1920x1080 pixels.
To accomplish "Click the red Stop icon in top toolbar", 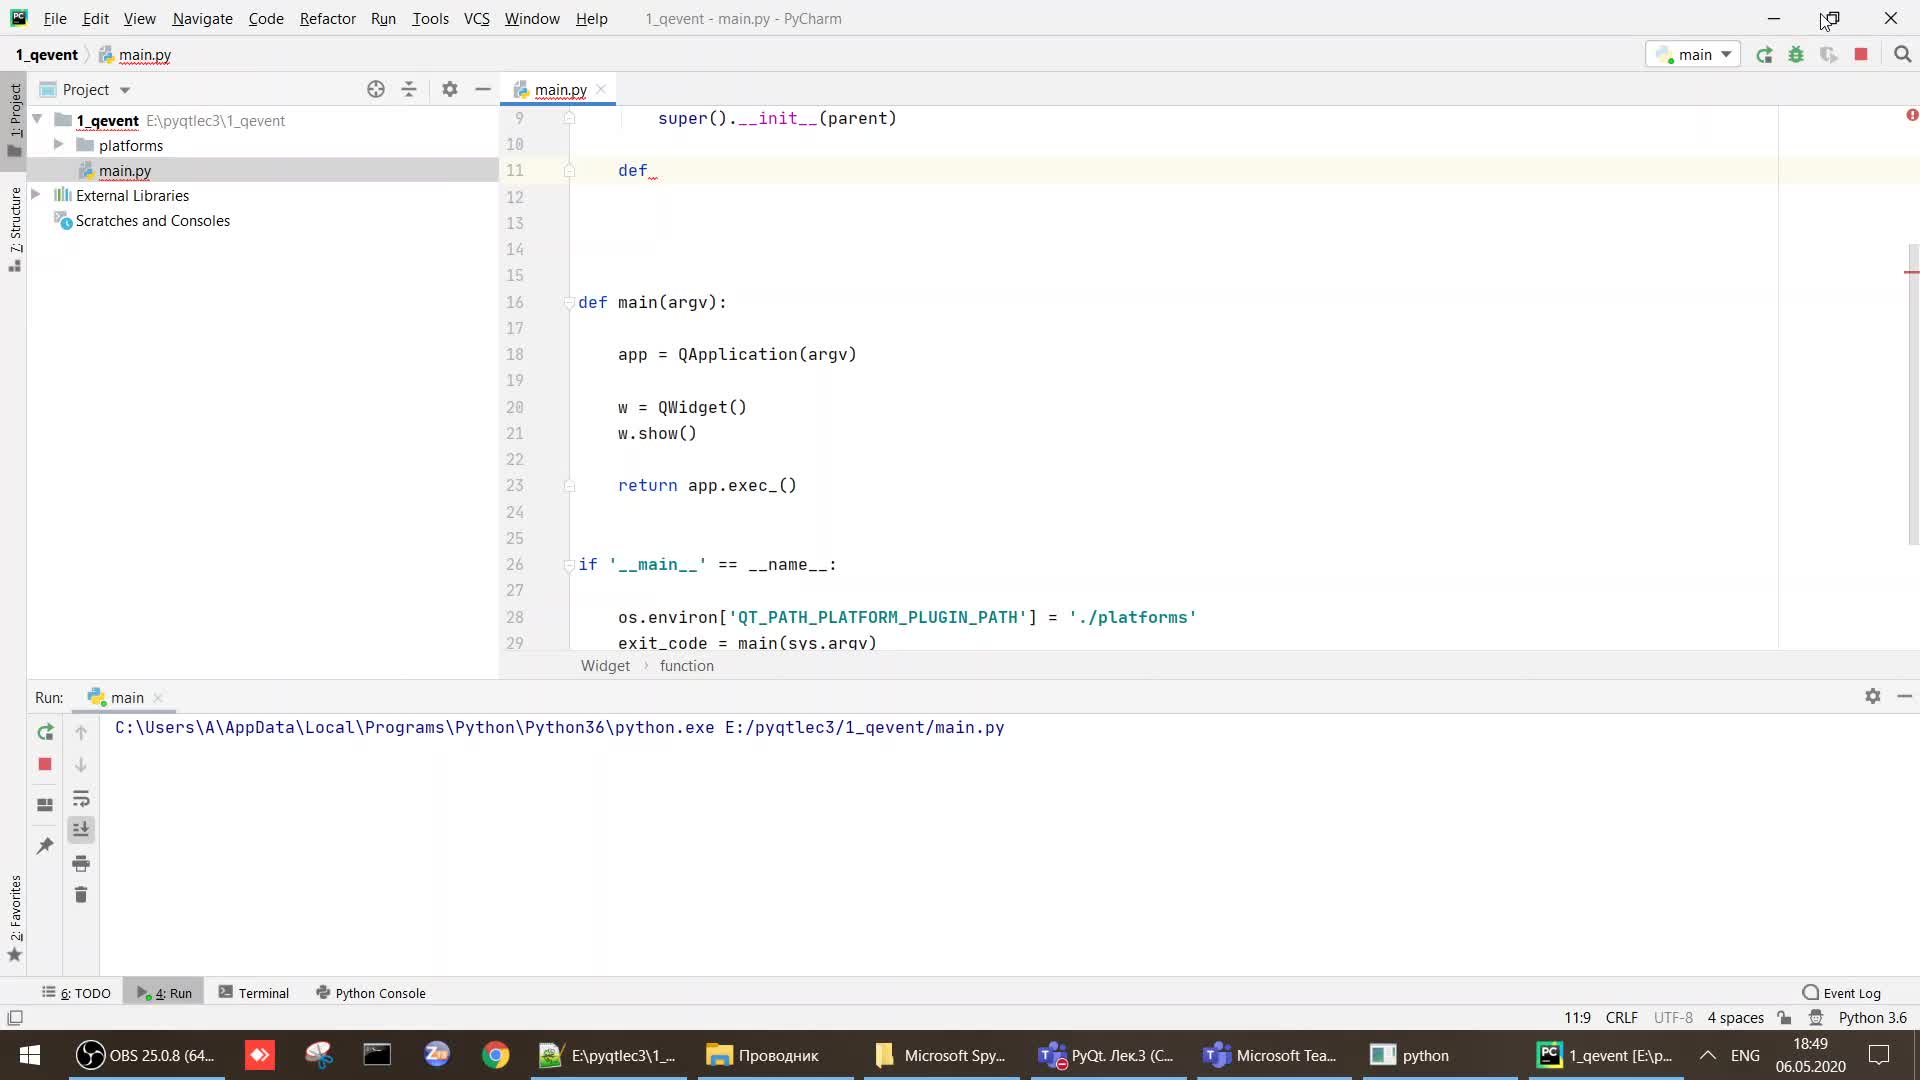I will tap(1861, 55).
